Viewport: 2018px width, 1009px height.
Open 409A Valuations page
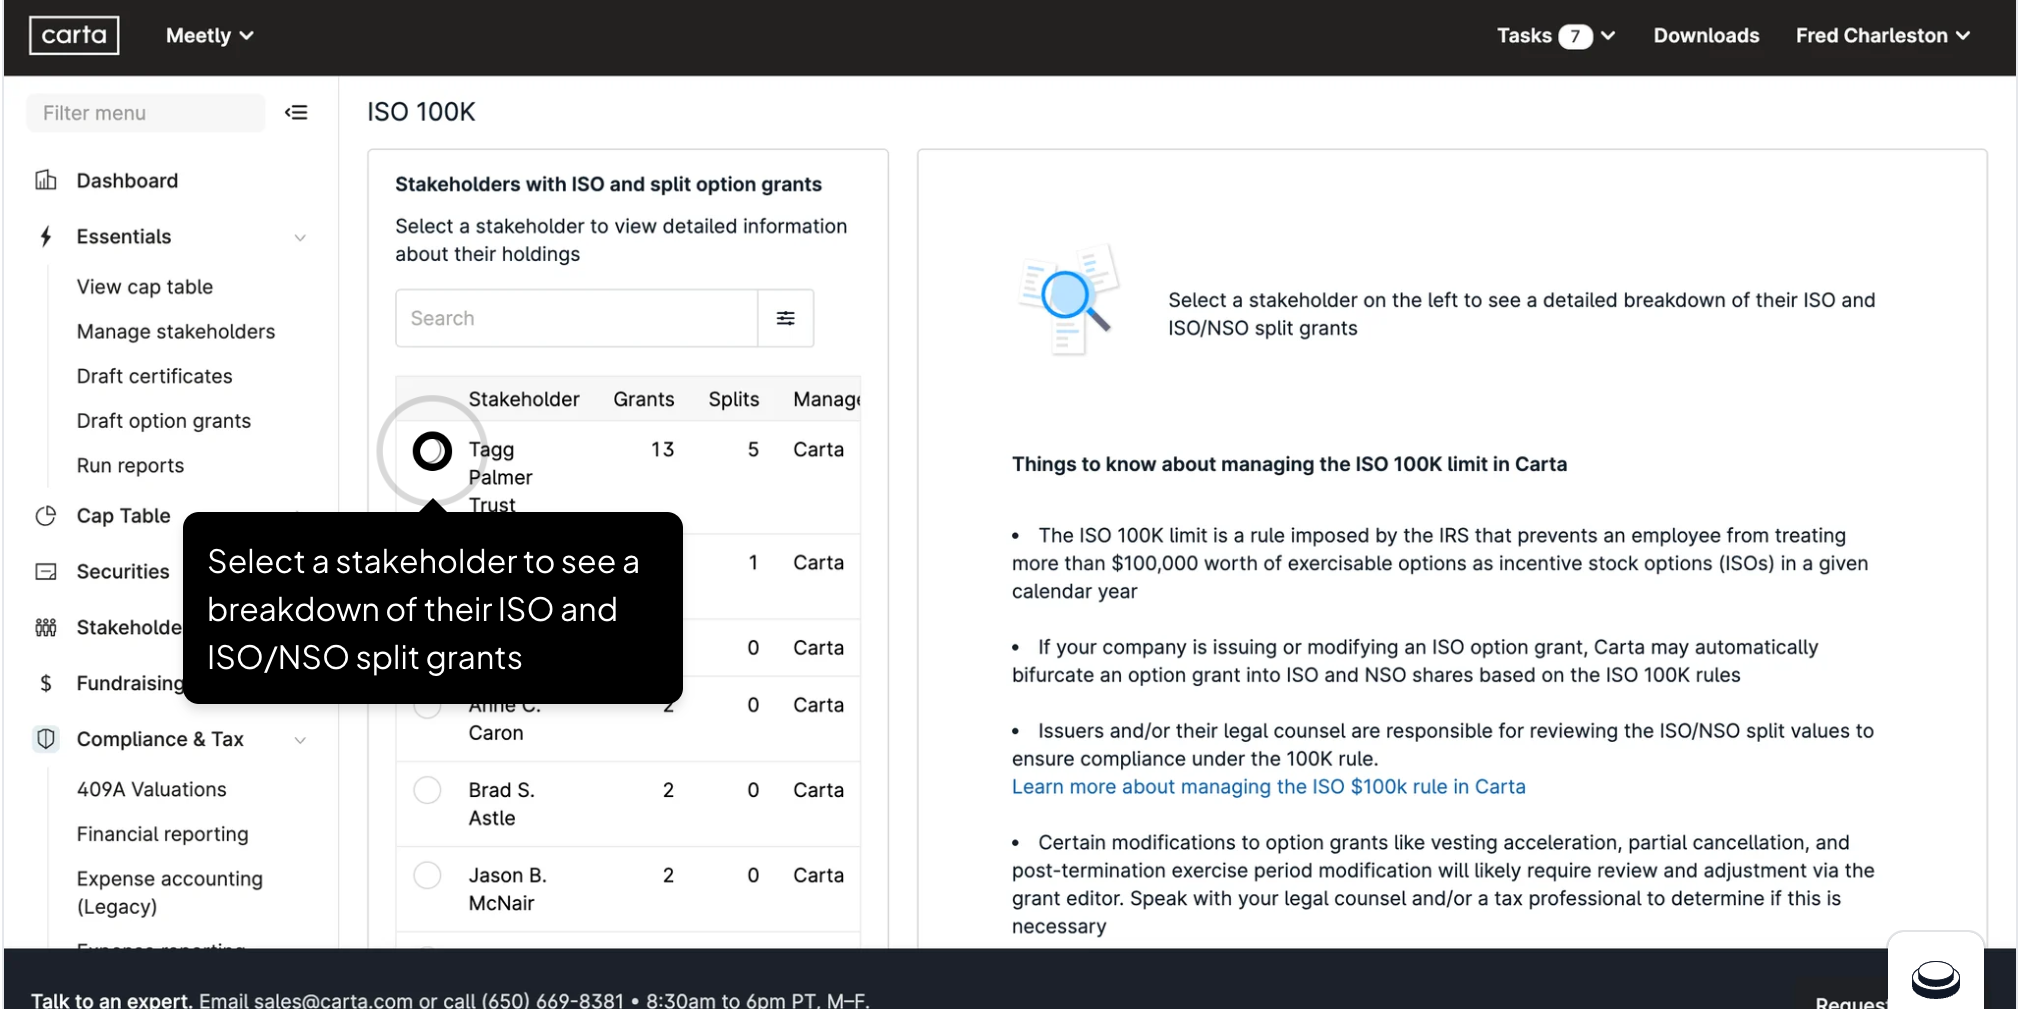(152, 789)
